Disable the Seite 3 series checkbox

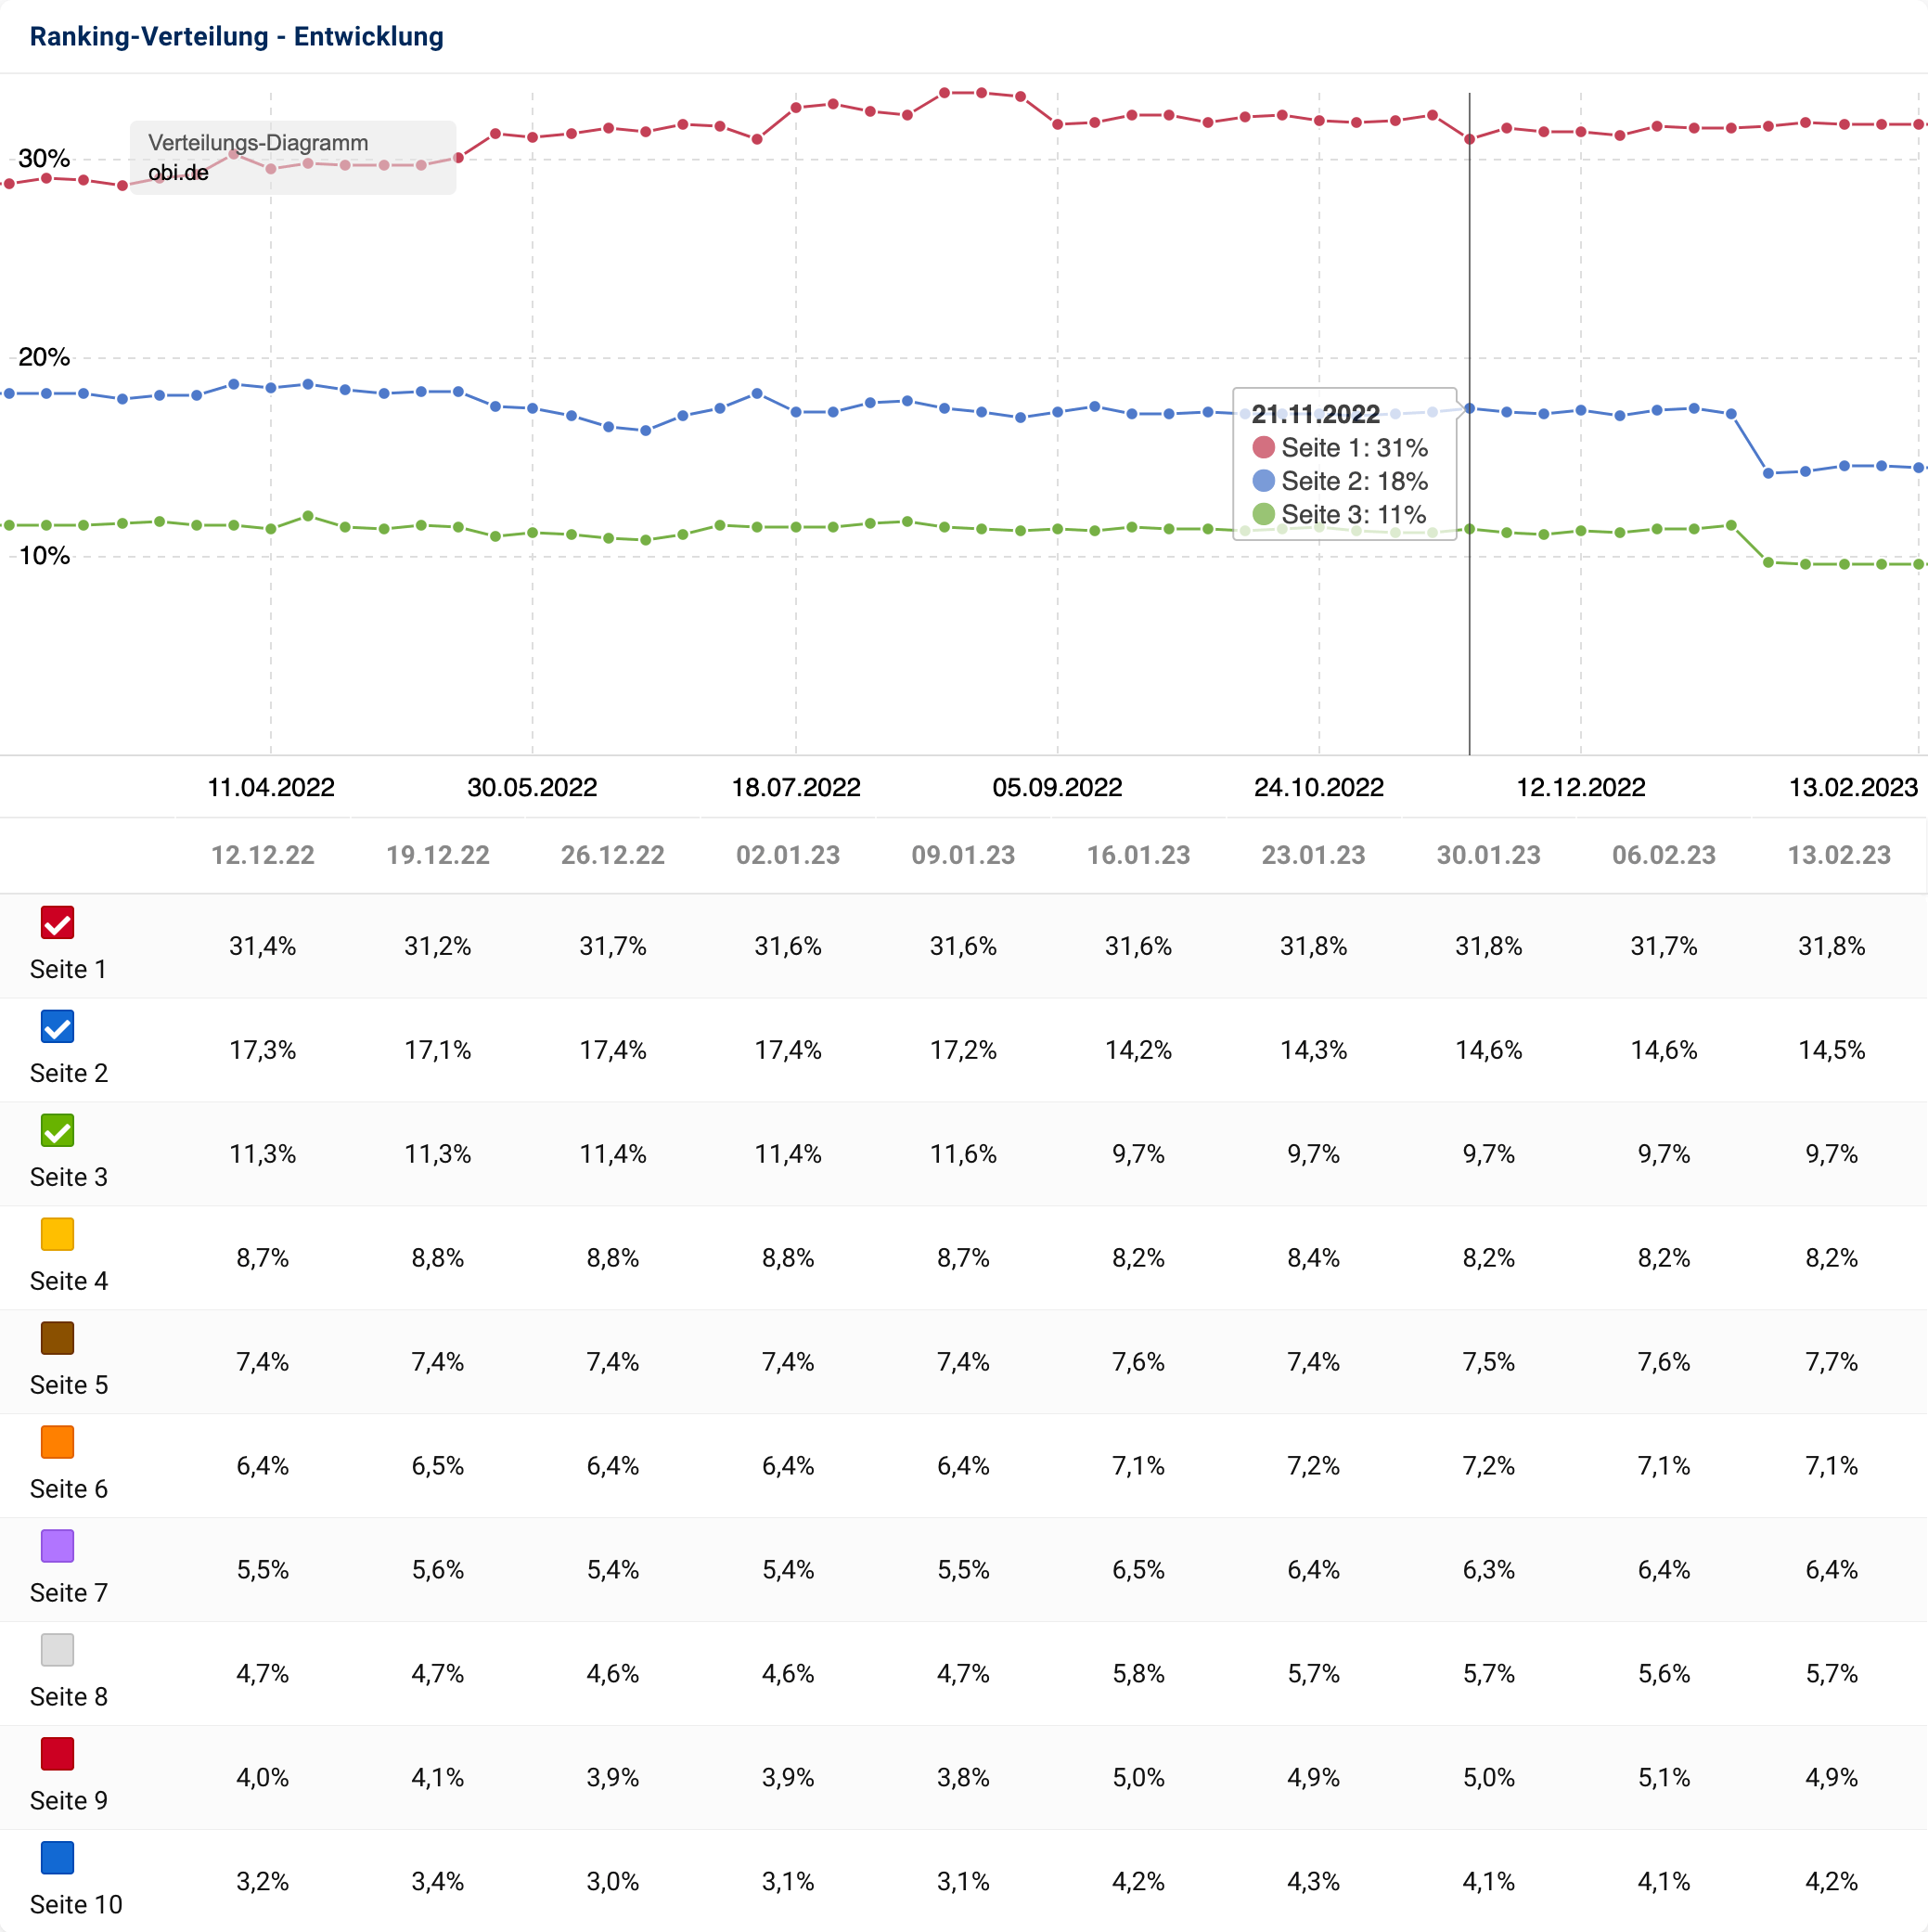click(57, 1130)
